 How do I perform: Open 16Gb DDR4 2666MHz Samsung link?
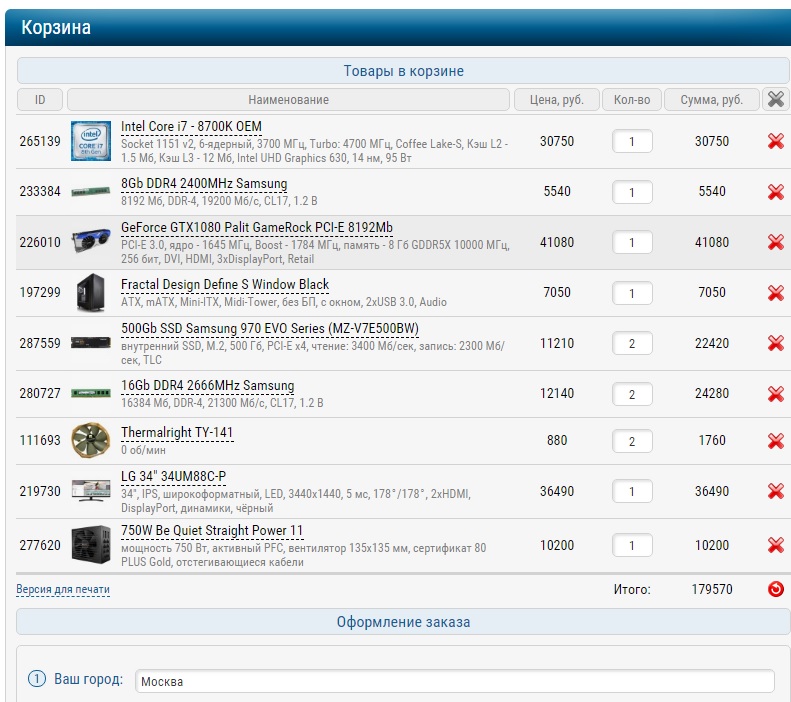pyautogui.click(x=207, y=385)
